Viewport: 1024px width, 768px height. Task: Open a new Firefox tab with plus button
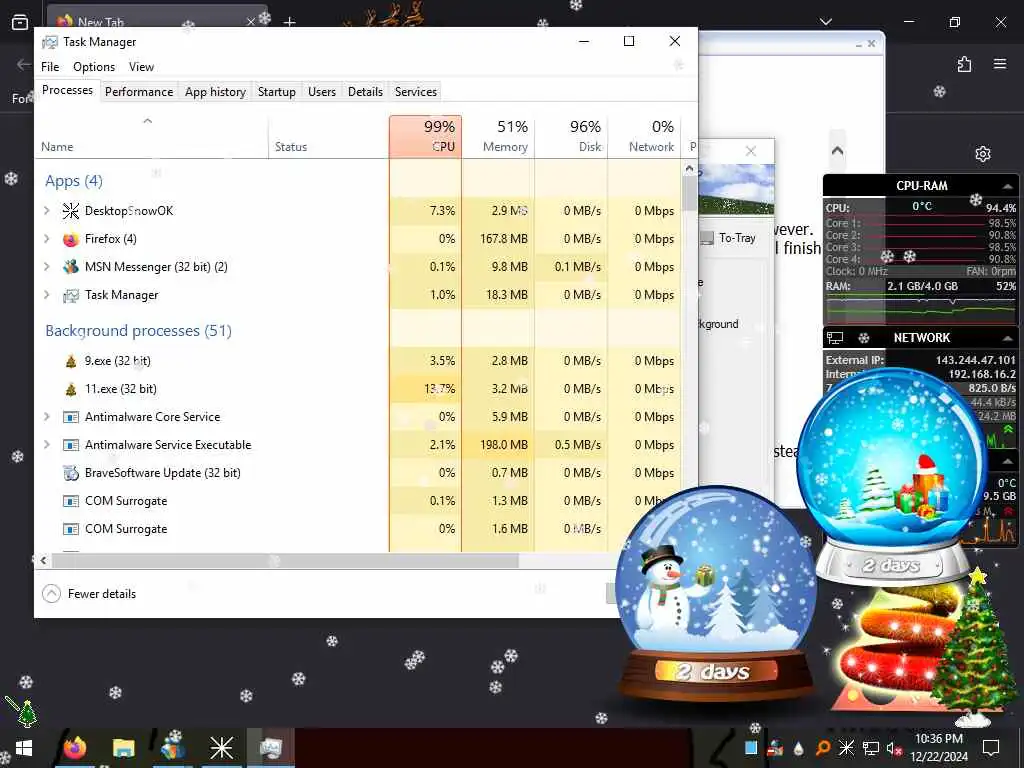[x=289, y=22]
